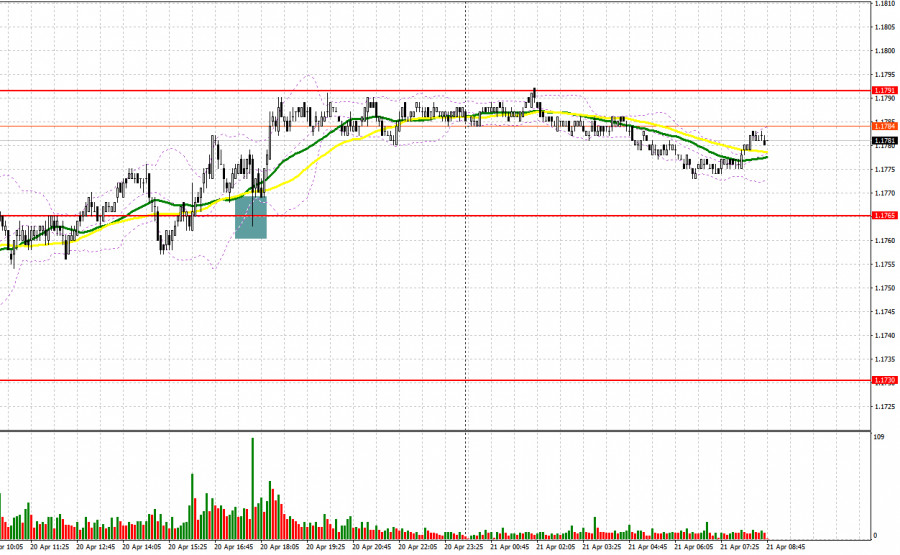The image size is (900, 555).
Task: Click the 21 Apr 08:45 time label
Action: click(786, 548)
